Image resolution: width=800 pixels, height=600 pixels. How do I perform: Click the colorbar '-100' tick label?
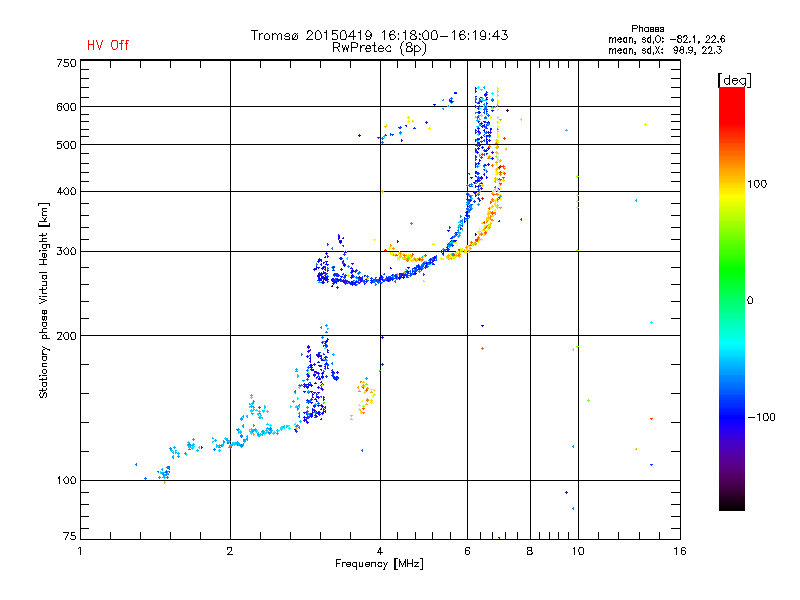pyautogui.click(x=761, y=417)
